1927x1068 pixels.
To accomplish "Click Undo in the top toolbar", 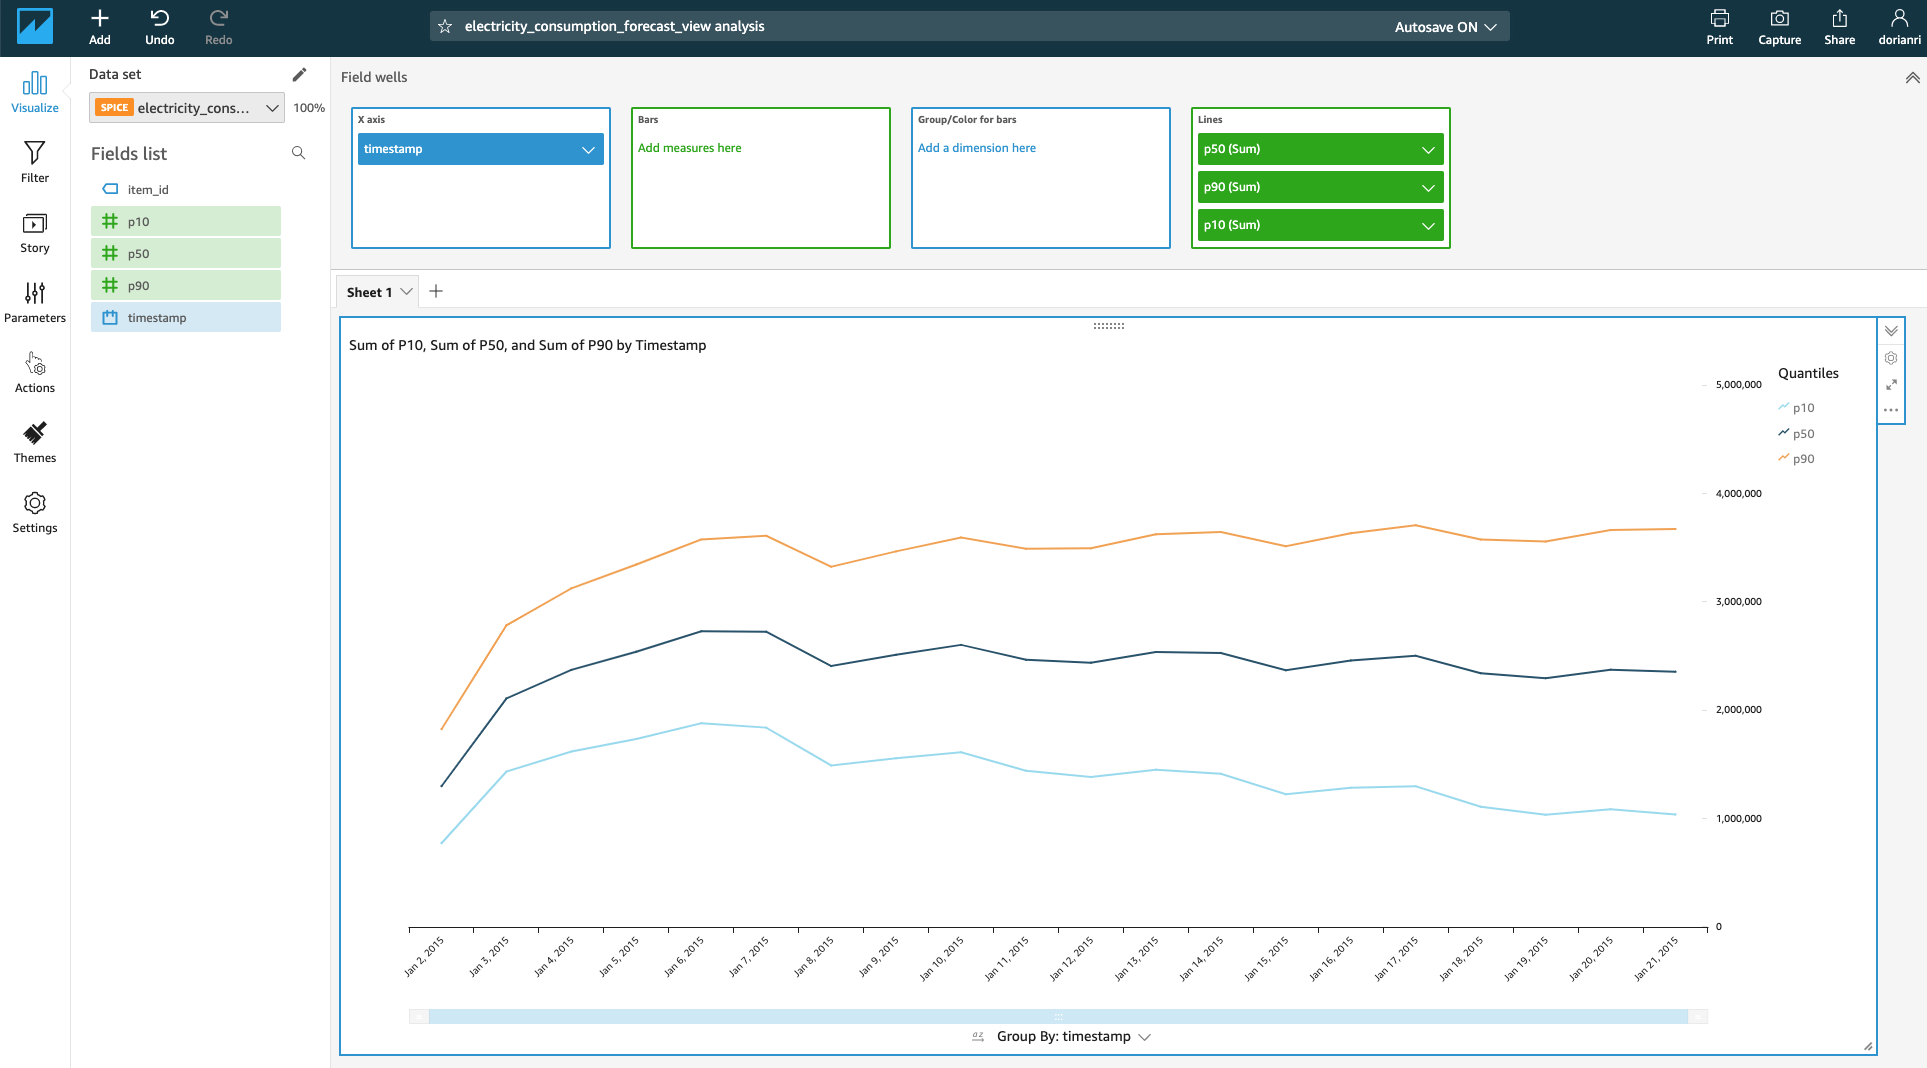I will pyautogui.click(x=159, y=27).
